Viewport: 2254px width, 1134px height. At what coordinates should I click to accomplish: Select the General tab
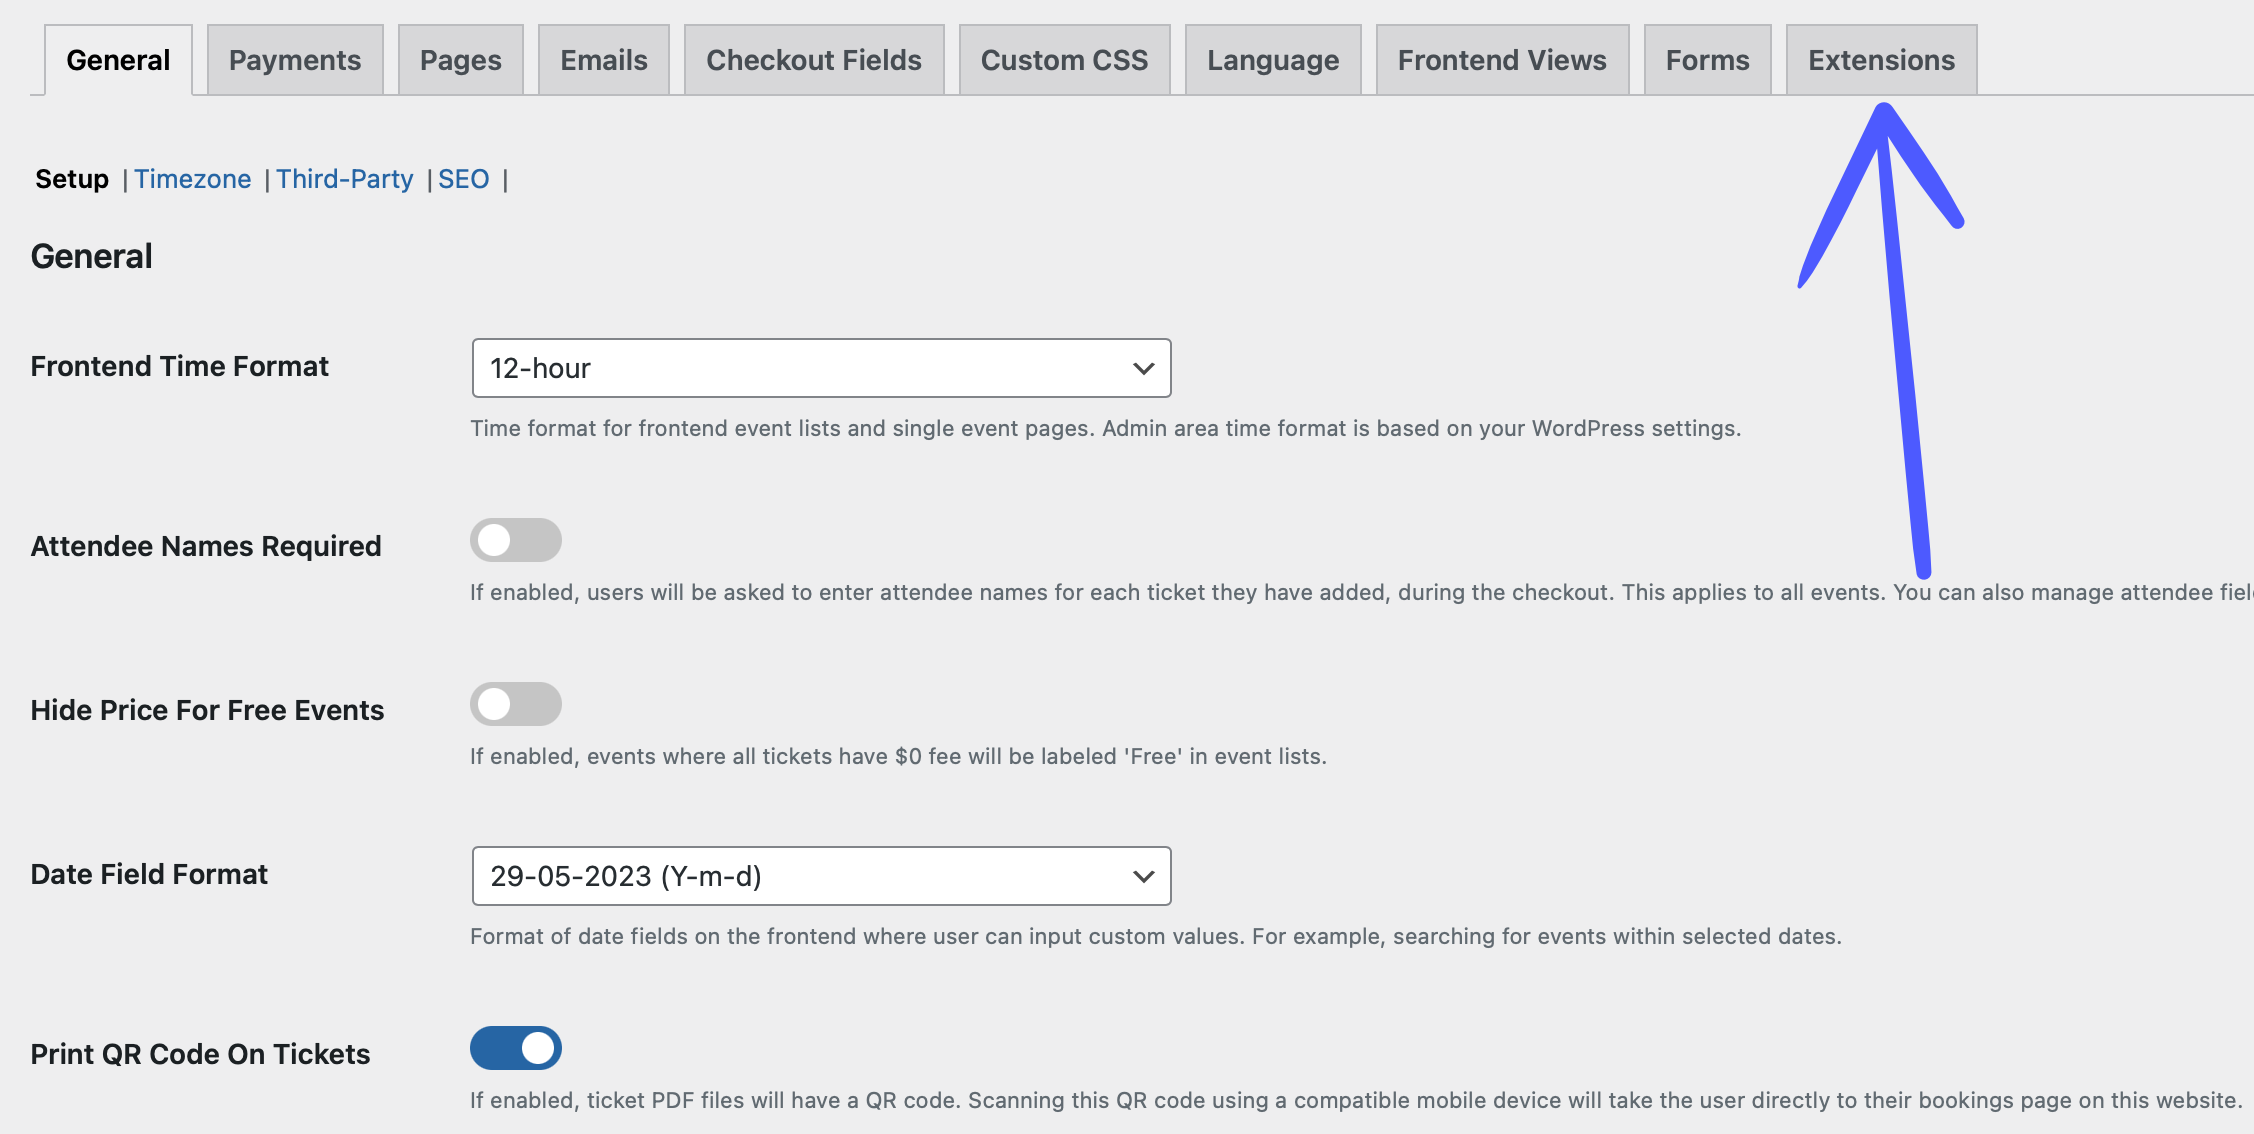(x=118, y=60)
